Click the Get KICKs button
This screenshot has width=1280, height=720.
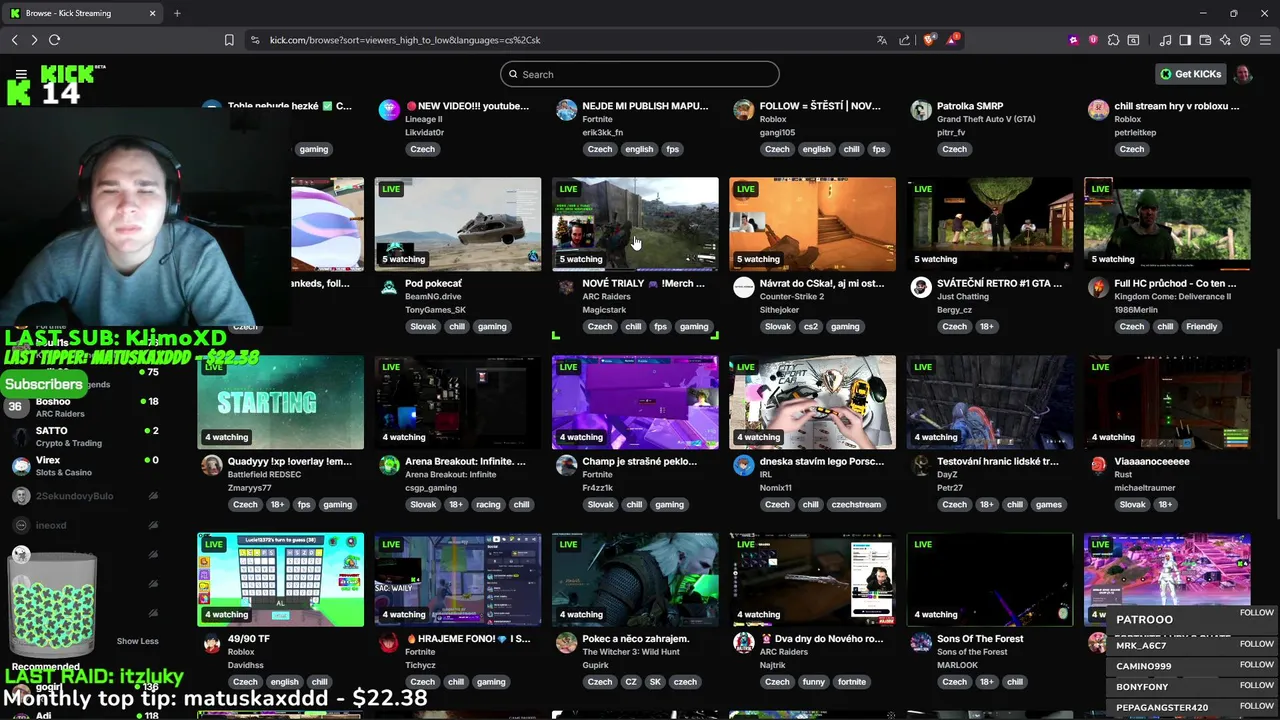1190,74
